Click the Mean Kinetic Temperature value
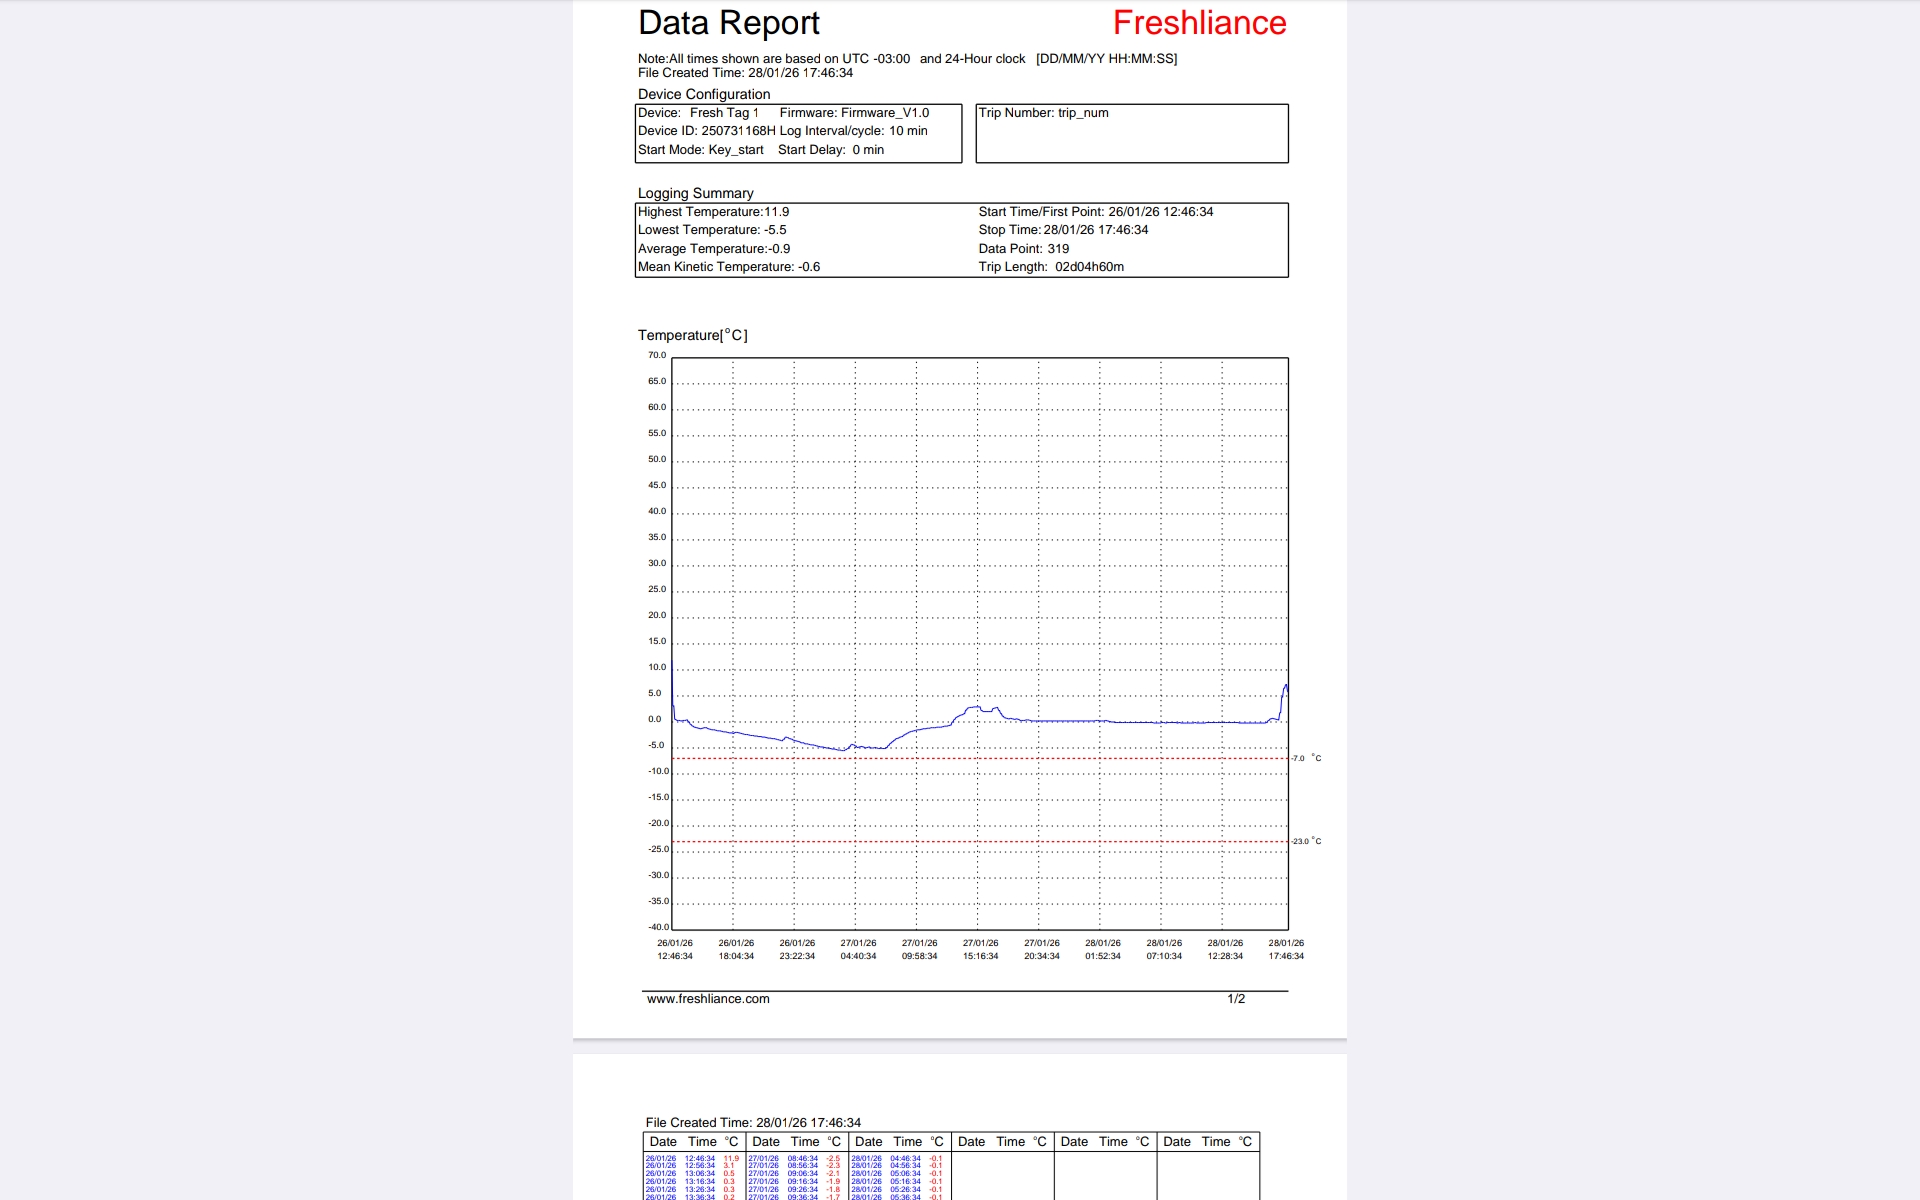The image size is (1920, 1200). 729,267
